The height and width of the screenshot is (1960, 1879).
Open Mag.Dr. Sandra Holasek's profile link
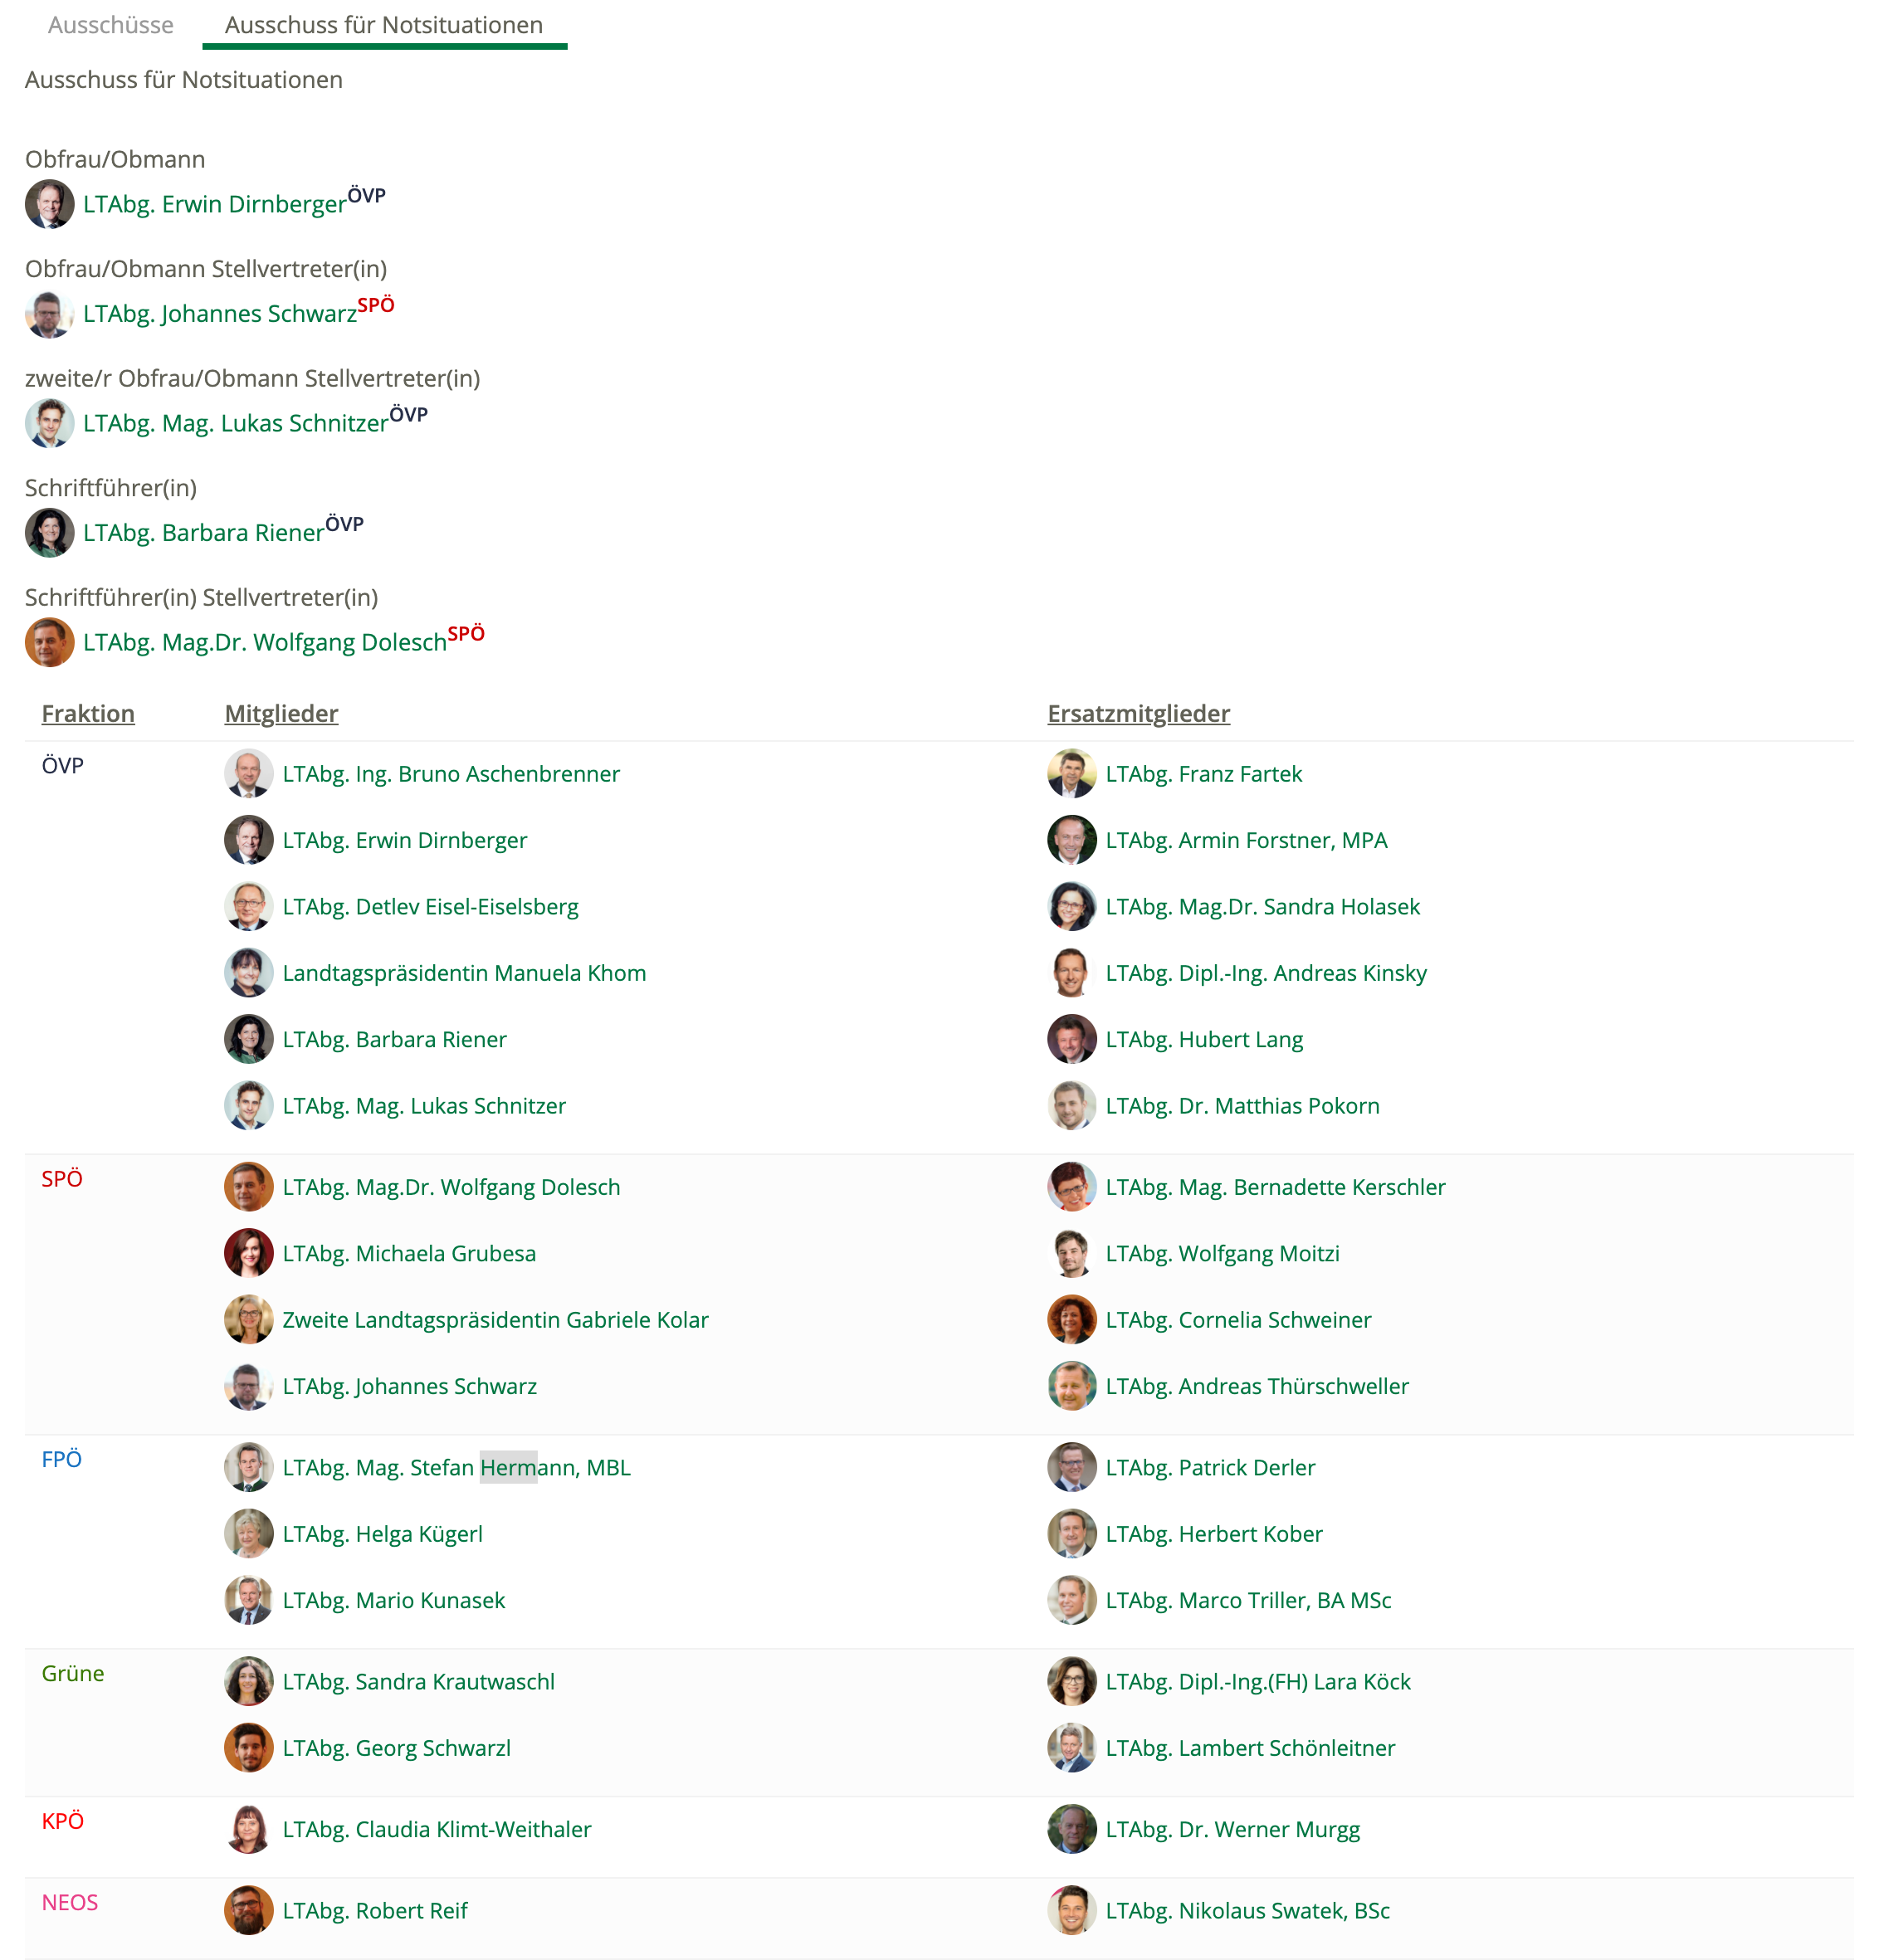(1262, 907)
